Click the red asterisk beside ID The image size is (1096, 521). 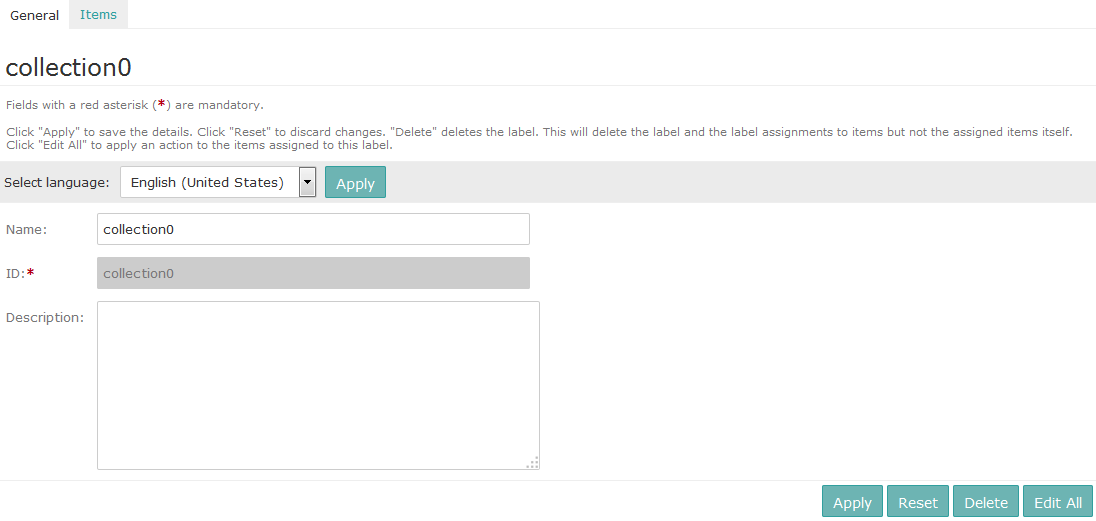[x=30, y=272]
